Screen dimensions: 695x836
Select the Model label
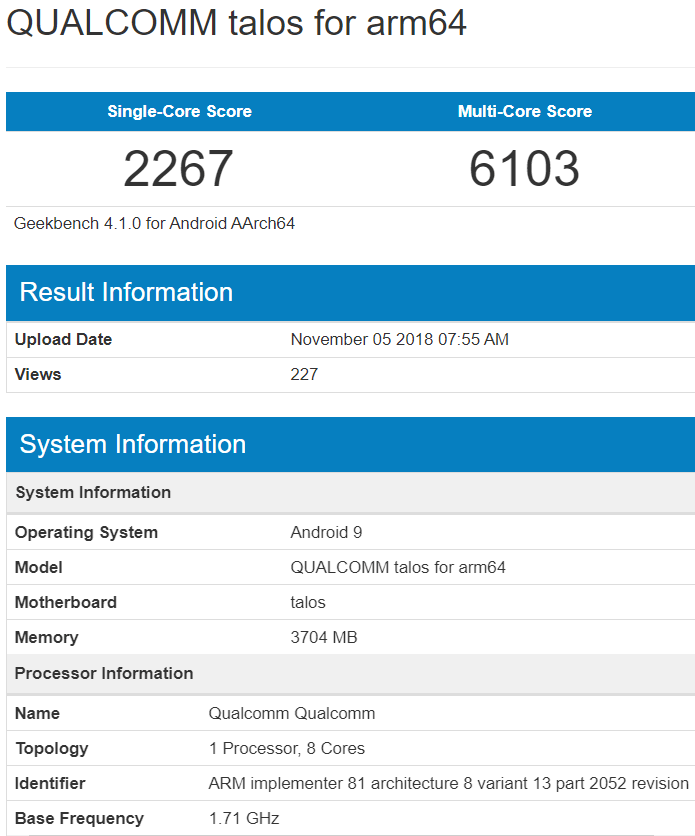[38, 567]
